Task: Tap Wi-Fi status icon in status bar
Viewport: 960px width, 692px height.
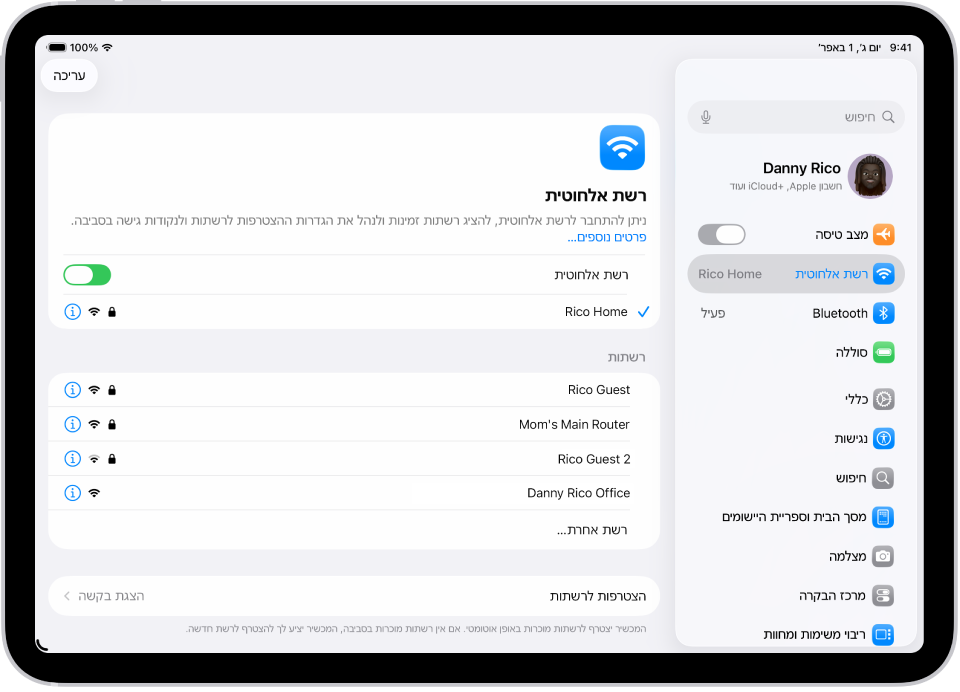Action: pos(108,47)
